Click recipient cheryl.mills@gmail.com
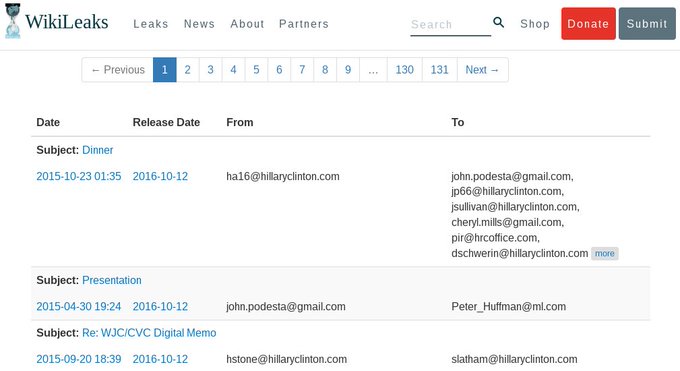The height and width of the screenshot is (371, 680). pos(507,223)
